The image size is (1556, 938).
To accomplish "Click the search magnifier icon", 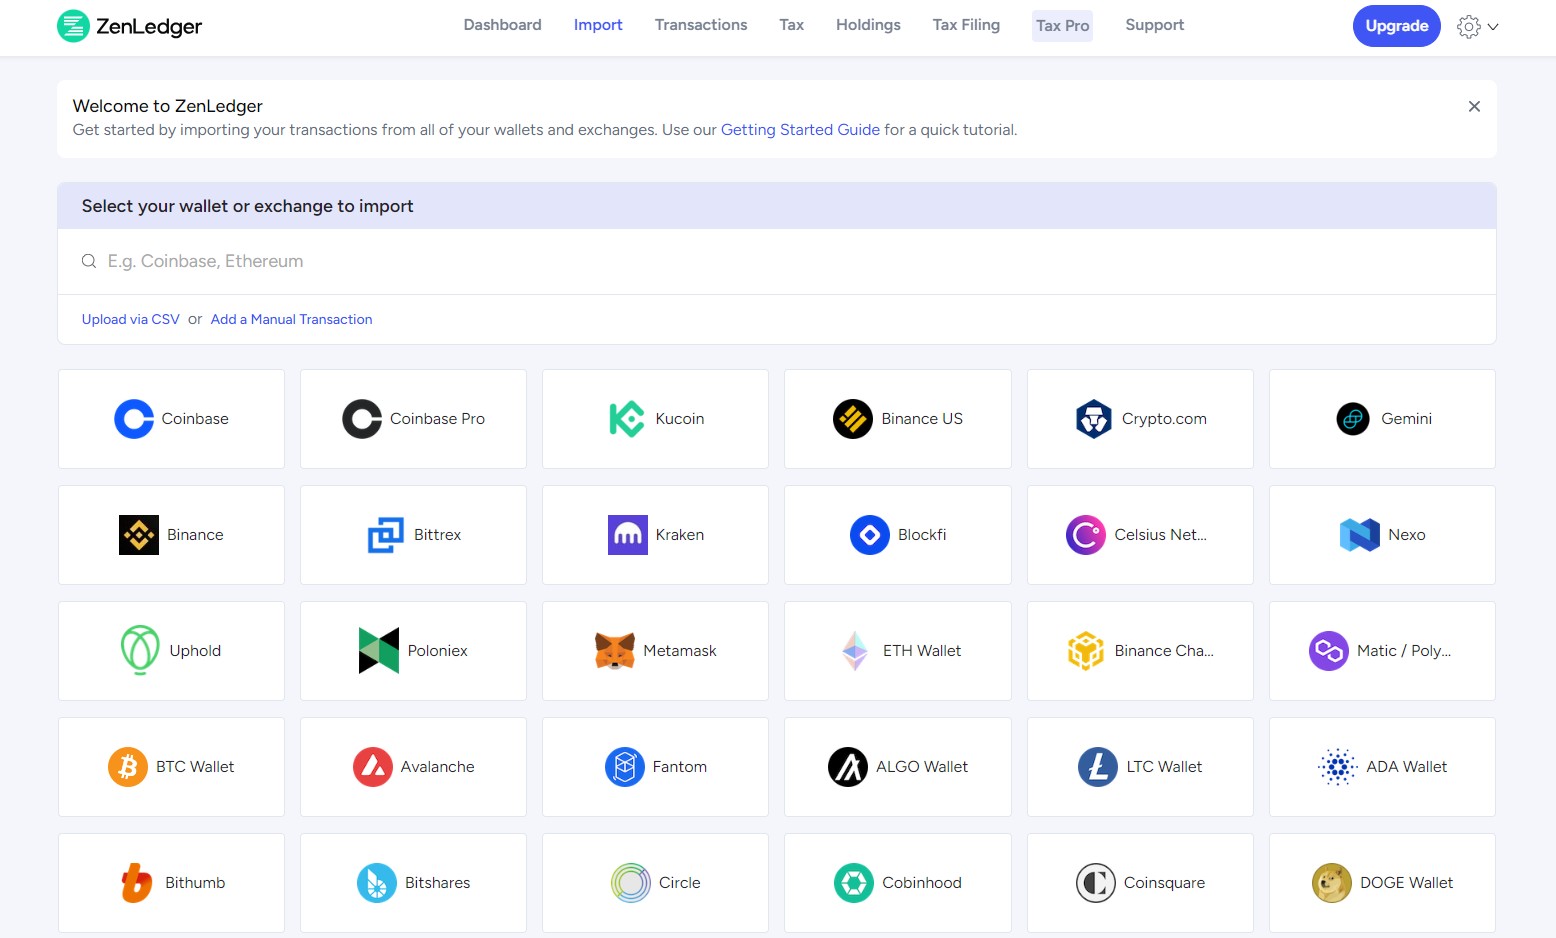I will click(x=89, y=261).
